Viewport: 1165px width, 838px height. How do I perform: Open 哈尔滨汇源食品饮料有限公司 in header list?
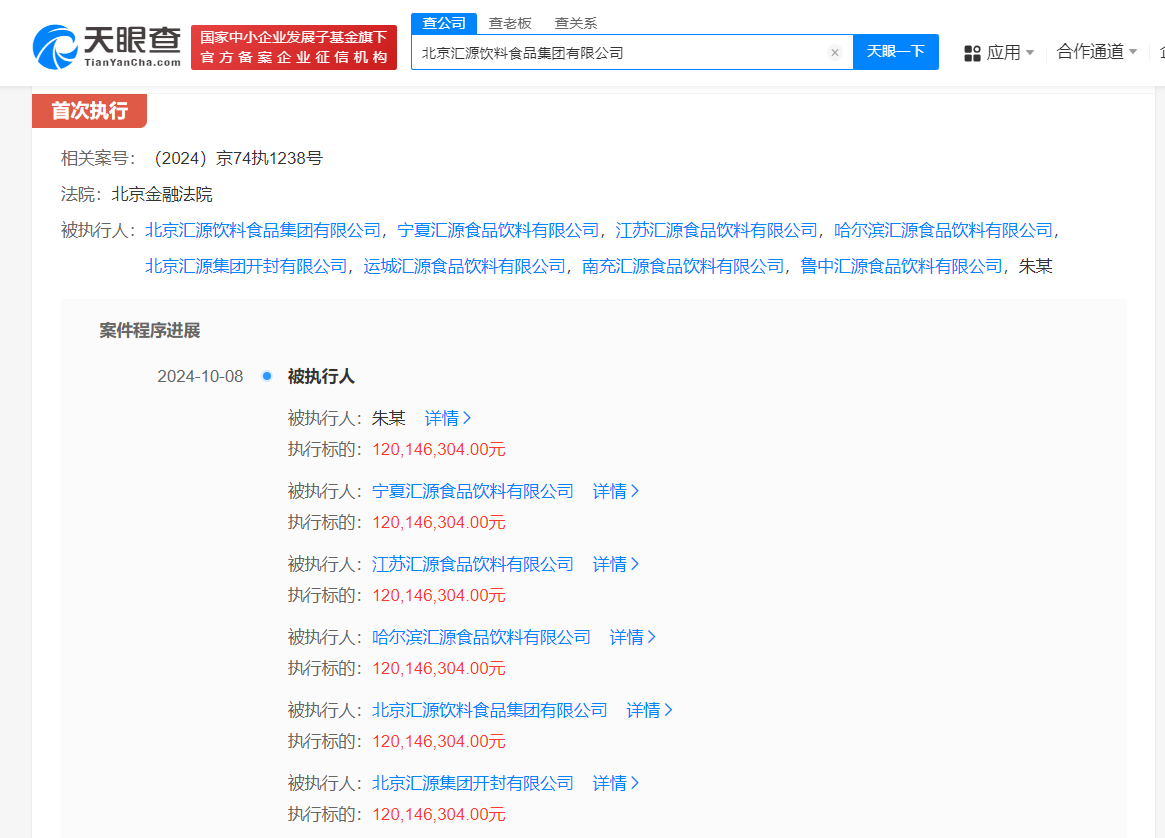(944, 230)
